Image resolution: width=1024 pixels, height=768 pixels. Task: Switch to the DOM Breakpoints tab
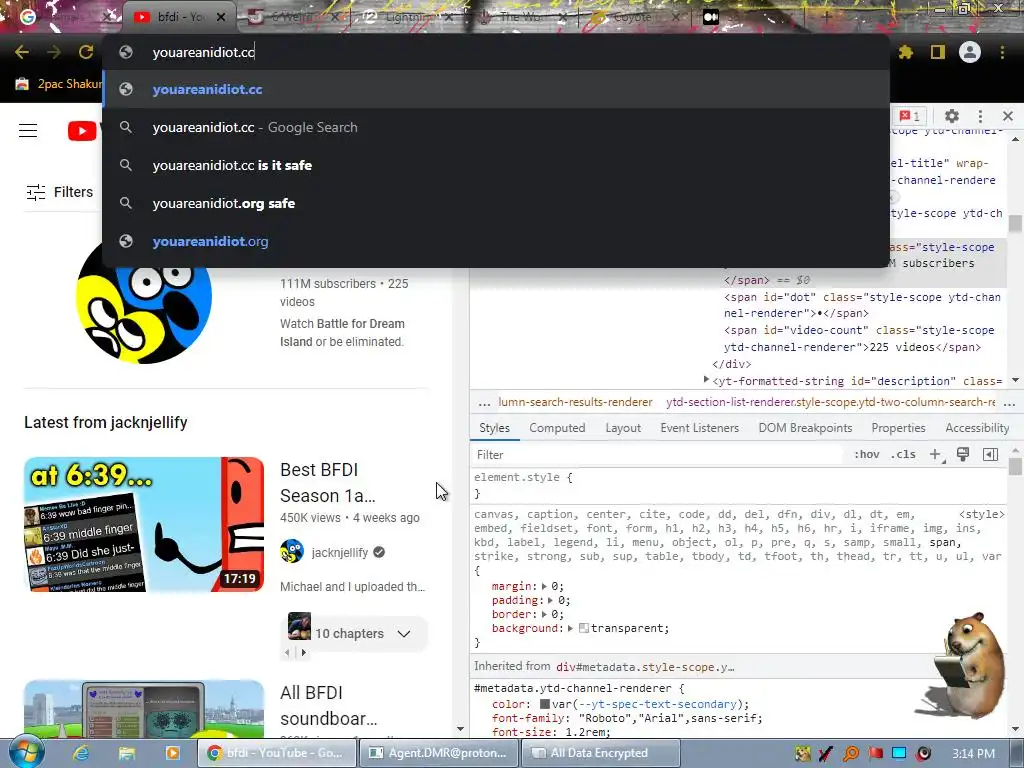click(805, 428)
